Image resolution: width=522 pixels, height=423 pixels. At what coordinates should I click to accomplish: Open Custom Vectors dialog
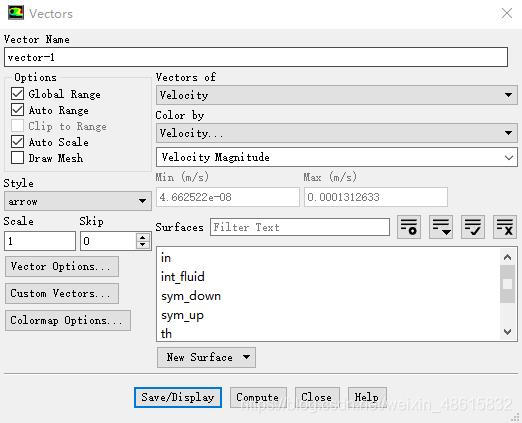(62, 293)
